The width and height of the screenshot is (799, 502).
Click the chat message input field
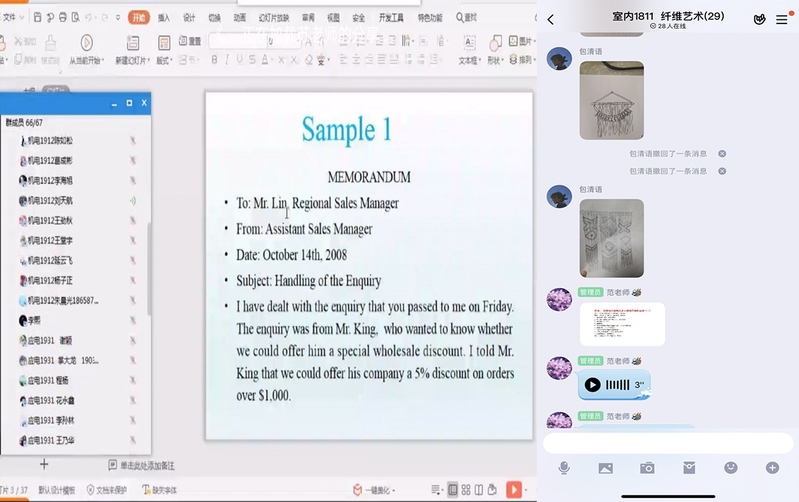click(669, 442)
